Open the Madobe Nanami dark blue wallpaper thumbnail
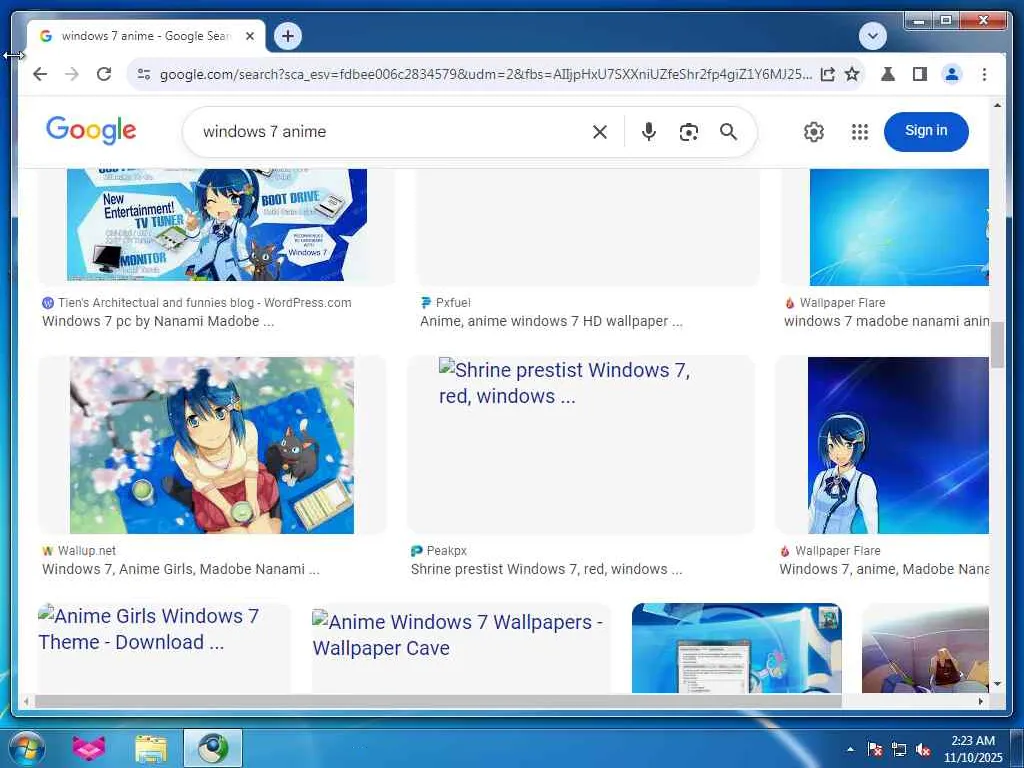The height and width of the screenshot is (768, 1024). [x=898, y=445]
